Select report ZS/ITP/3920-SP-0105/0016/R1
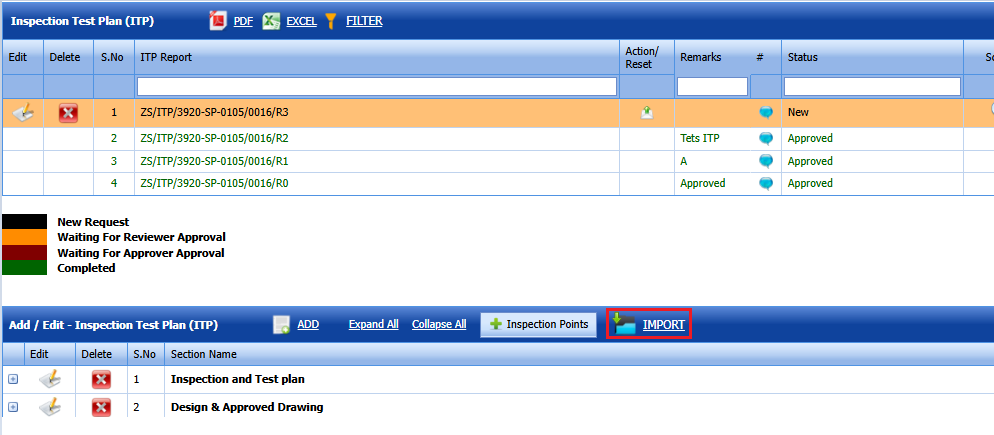This screenshot has width=994, height=435. point(214,161)
